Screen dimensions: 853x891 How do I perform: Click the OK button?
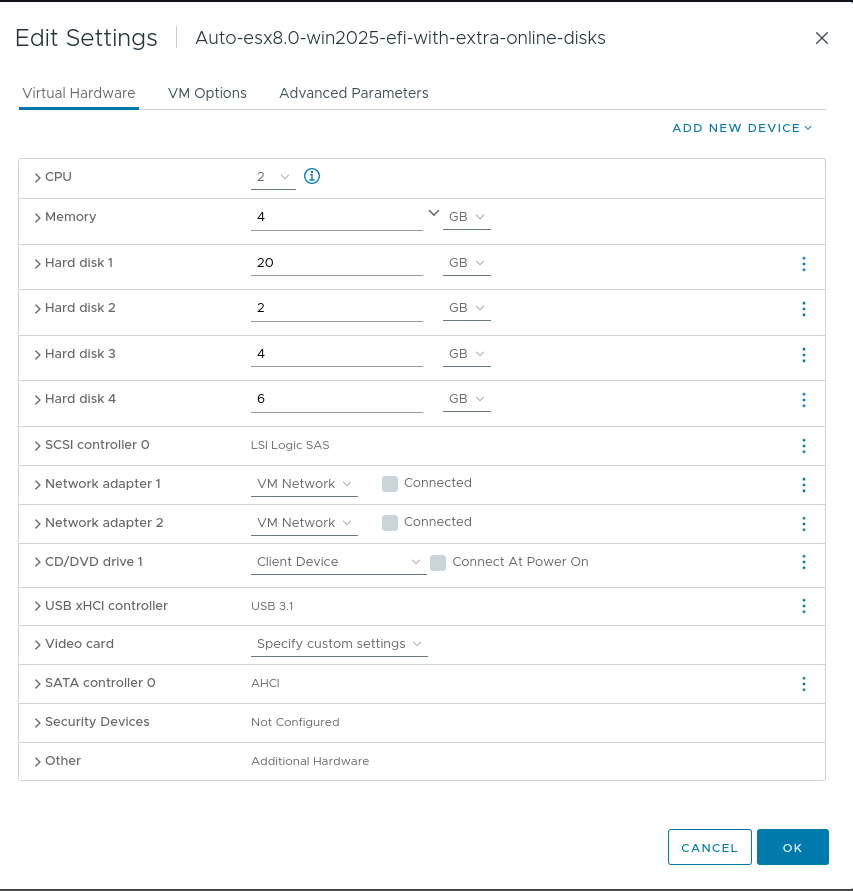[x=792, y=847]
